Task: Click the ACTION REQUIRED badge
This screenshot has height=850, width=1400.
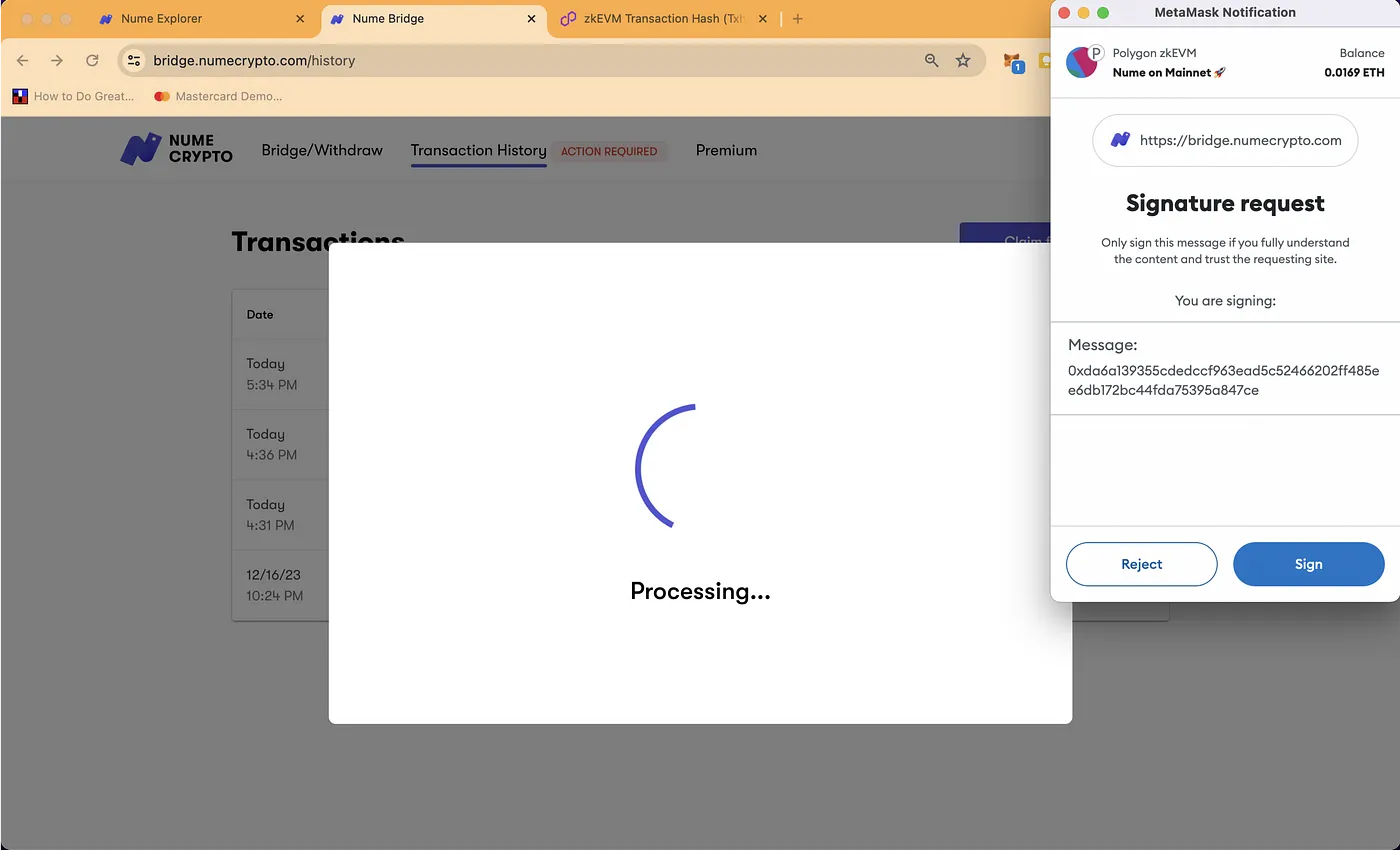Action: (609, 151)
